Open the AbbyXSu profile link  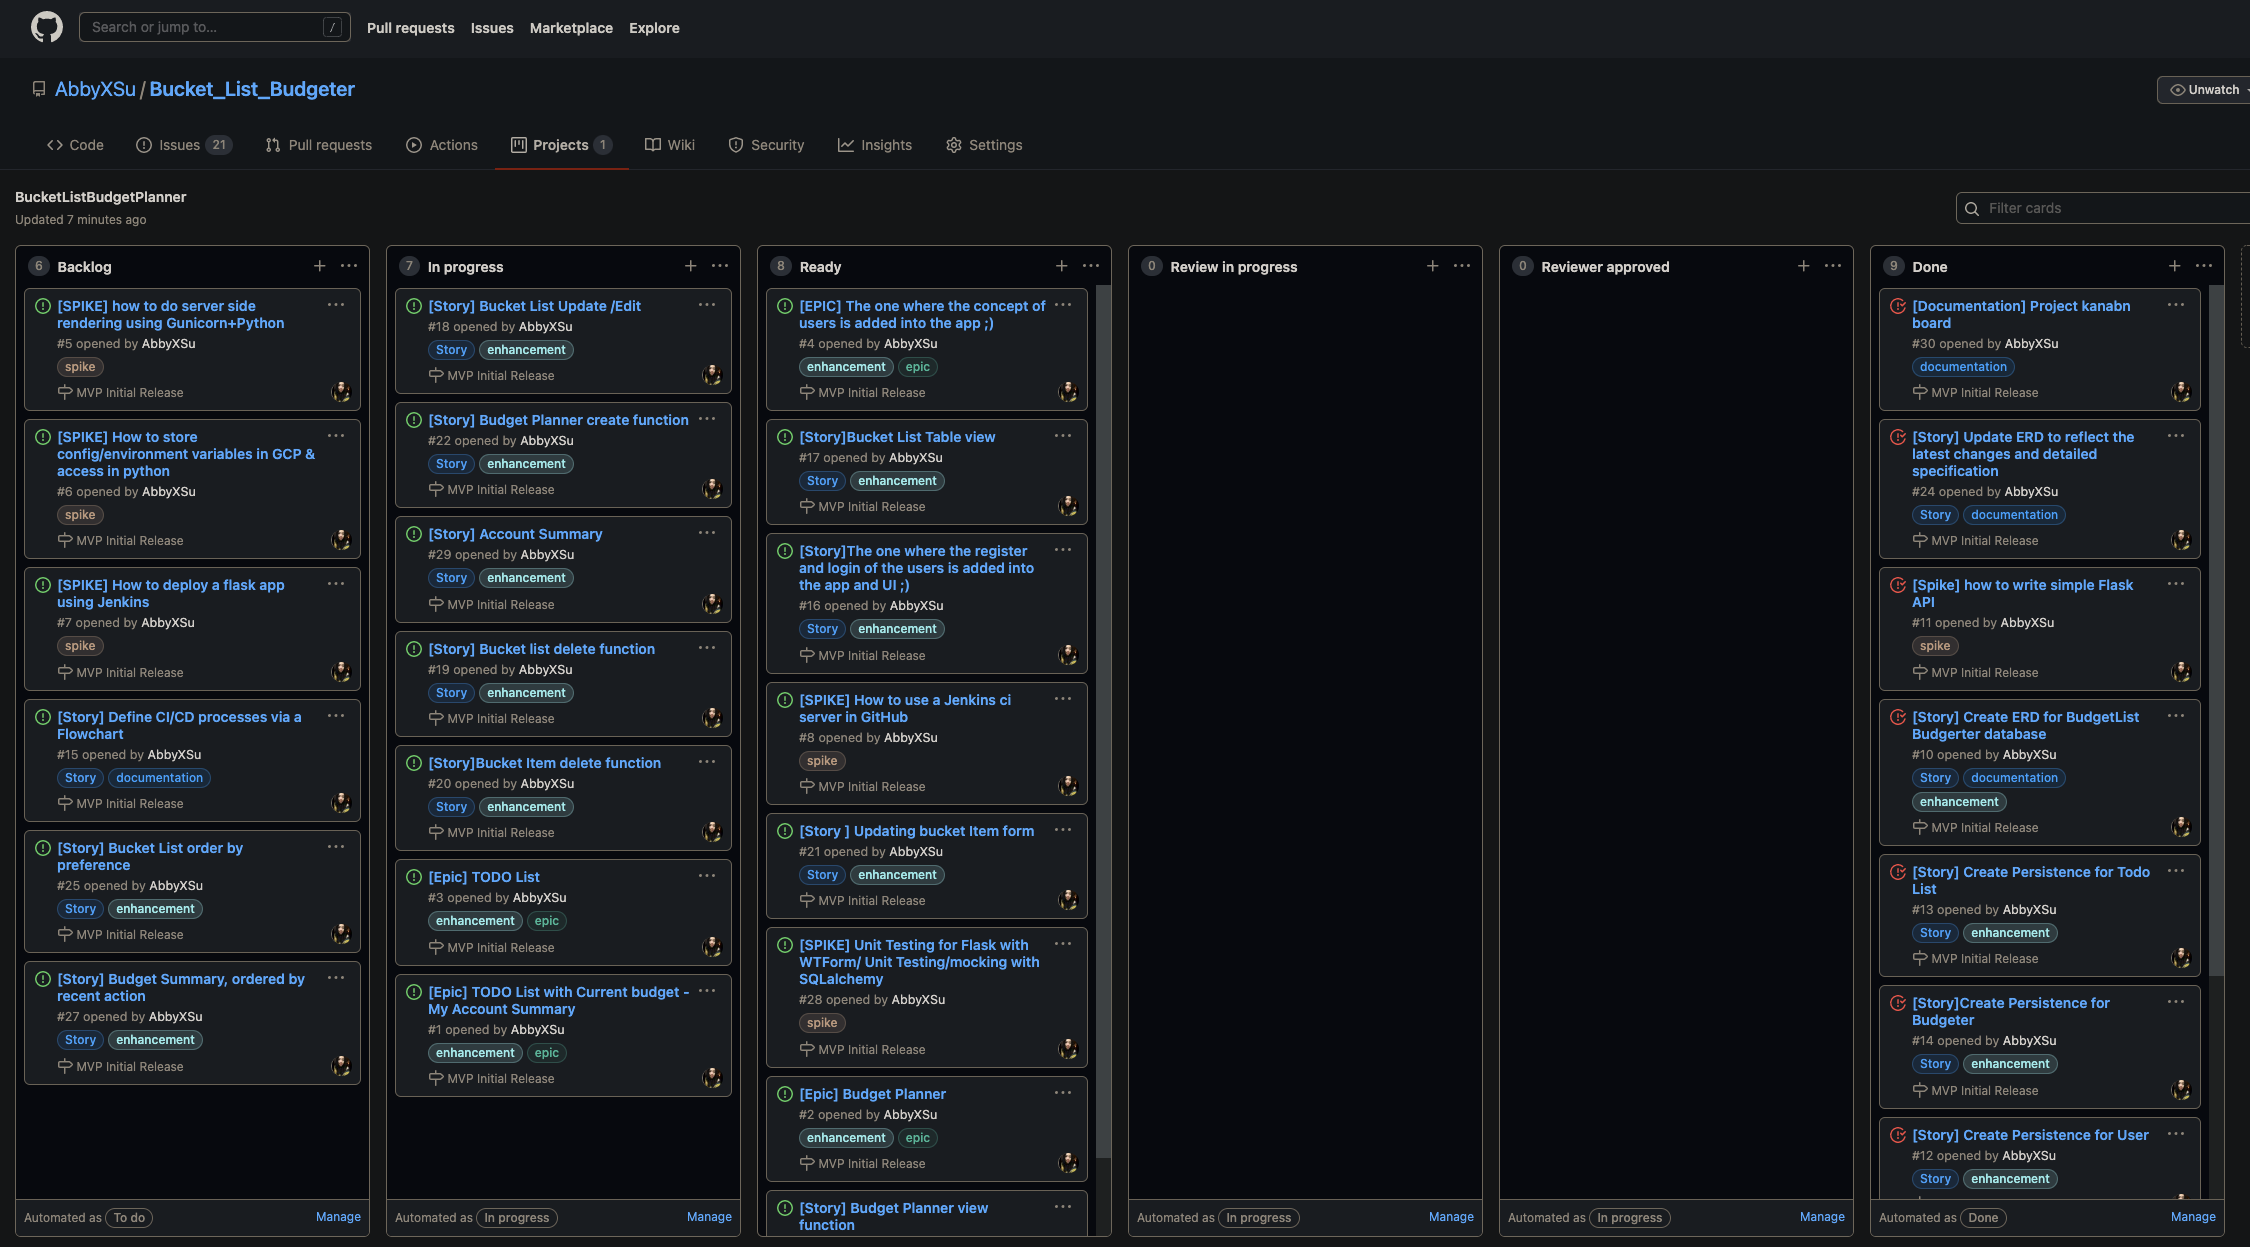tap(95, 89)
